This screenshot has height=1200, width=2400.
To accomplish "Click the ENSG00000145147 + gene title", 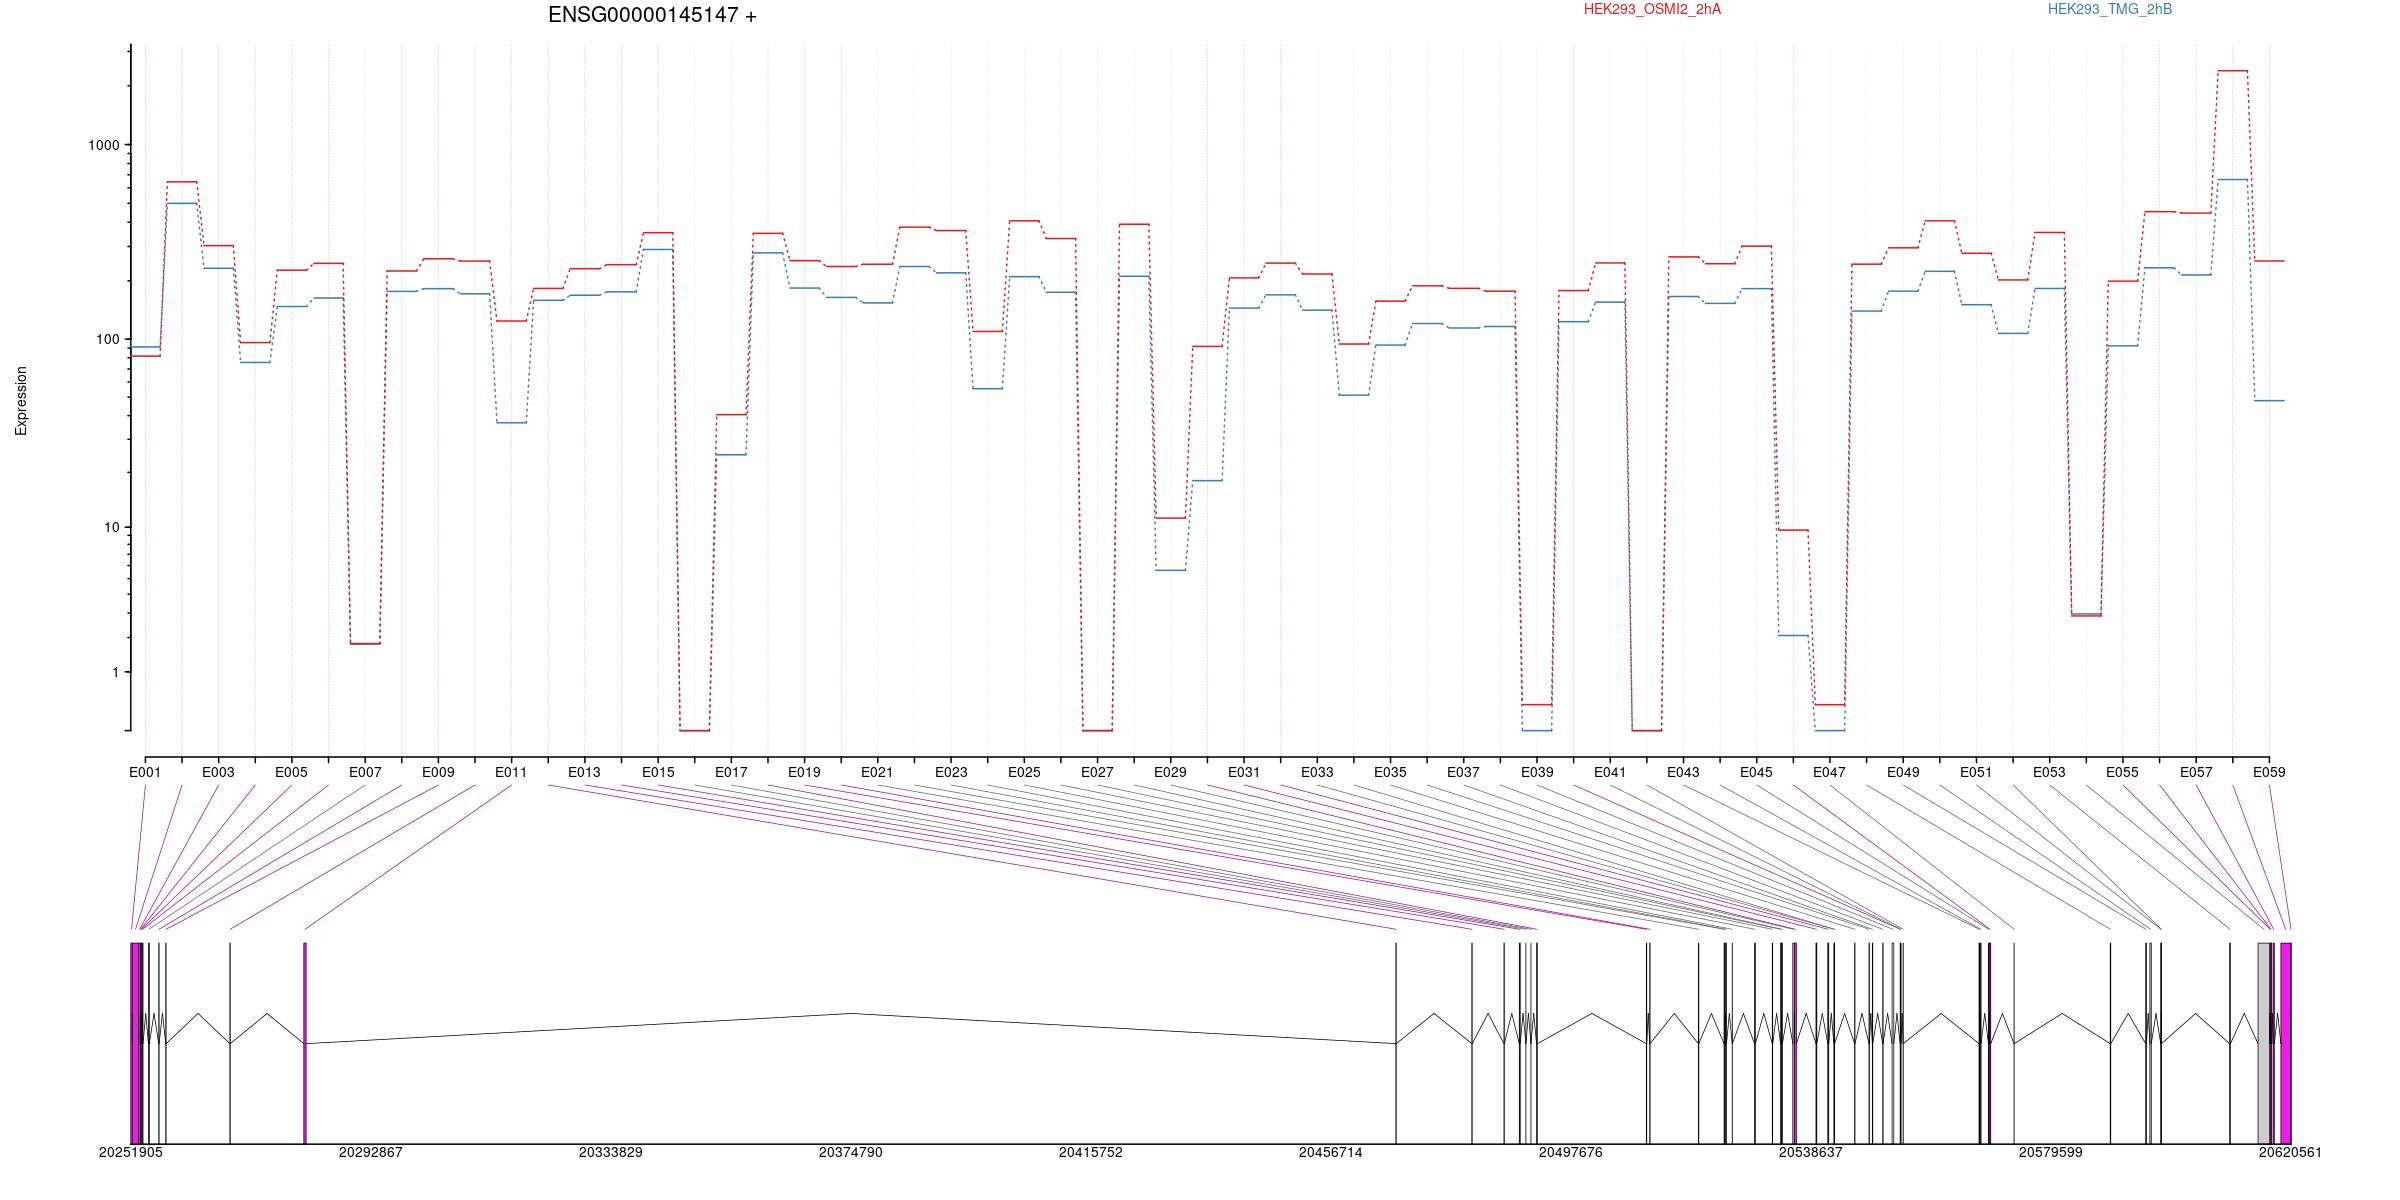I will pyautogui.click(x=652, y=15).
